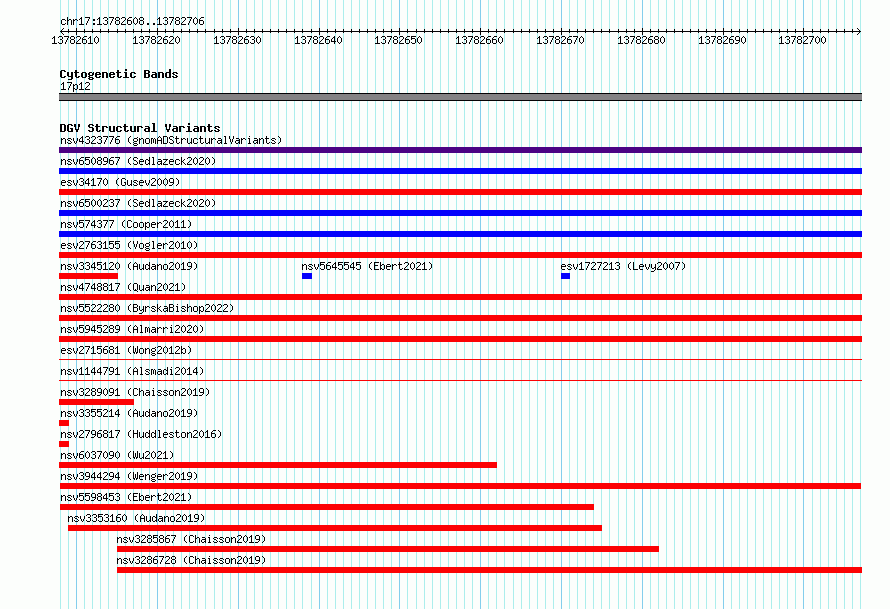The width and height of the screenshot is (890, 609).
Task: Click ruler position 13782630
Action: pos(237,40)
